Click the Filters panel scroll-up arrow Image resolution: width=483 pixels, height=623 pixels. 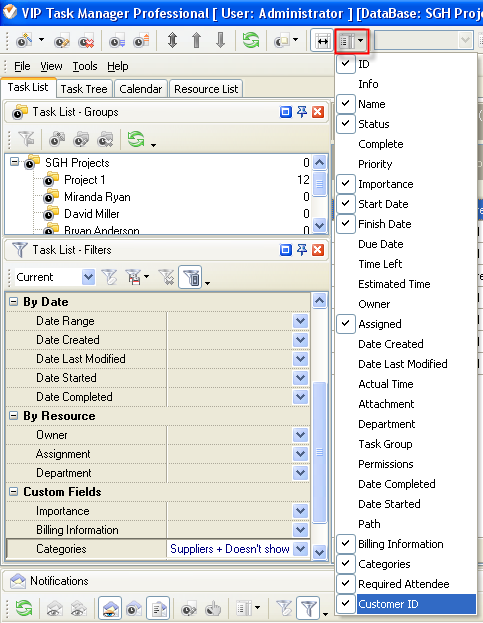tap(320, 300)
